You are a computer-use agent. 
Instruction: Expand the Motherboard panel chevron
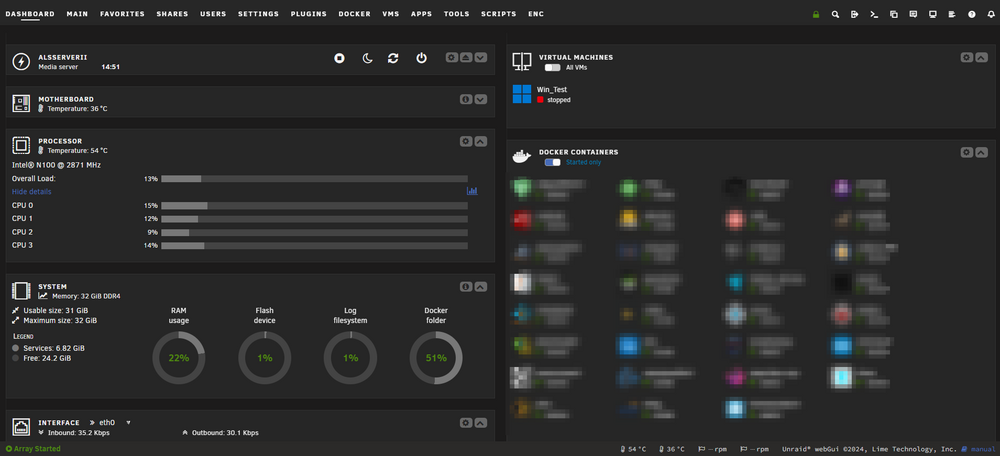481,99
